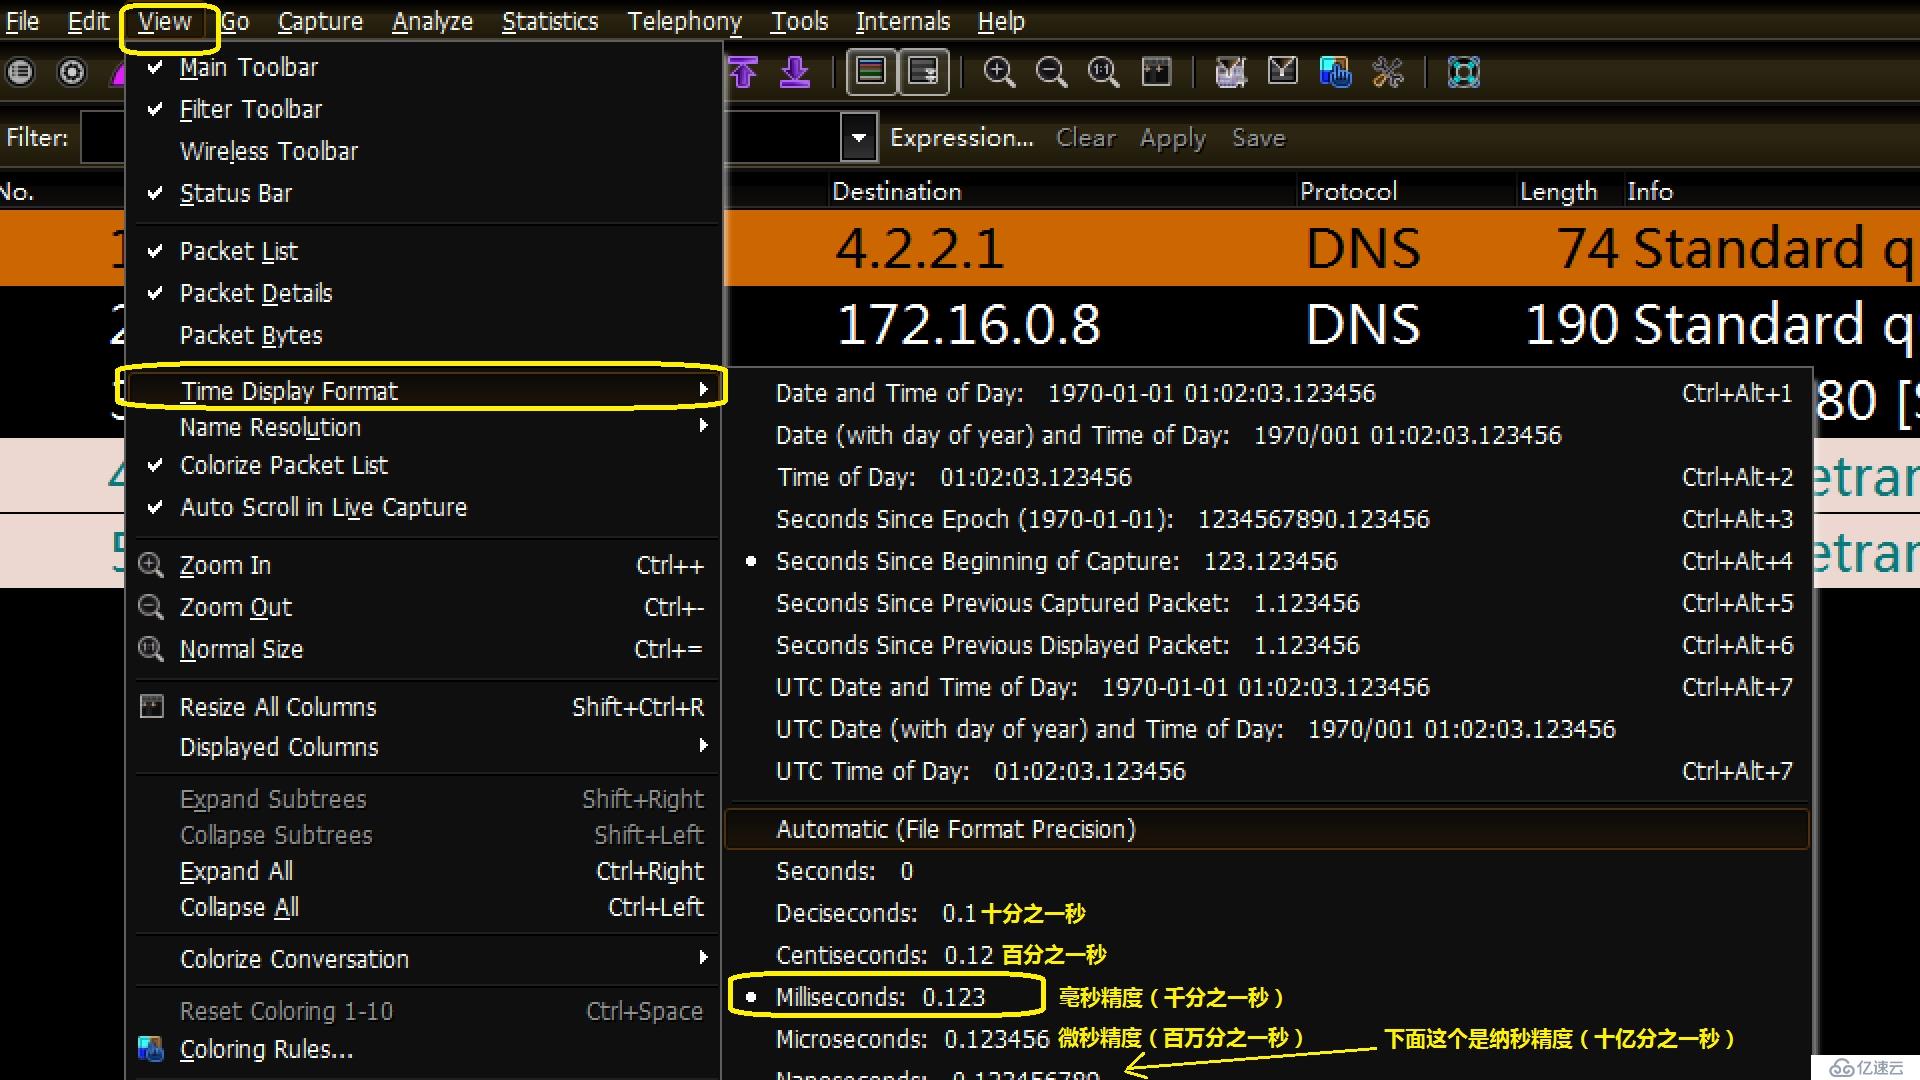Select Centiseconds 0.12 precision

pos(1267,956)
